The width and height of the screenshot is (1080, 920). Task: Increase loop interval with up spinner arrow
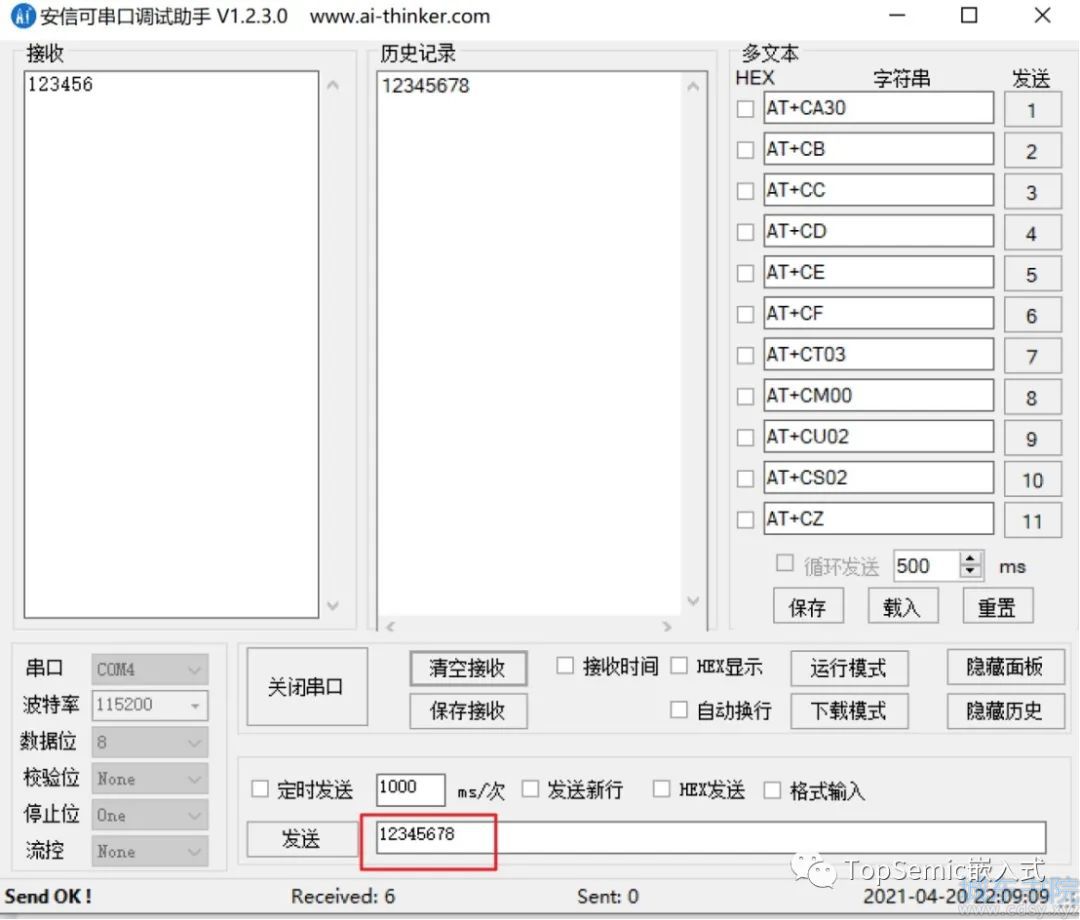(x=971, y=559)
